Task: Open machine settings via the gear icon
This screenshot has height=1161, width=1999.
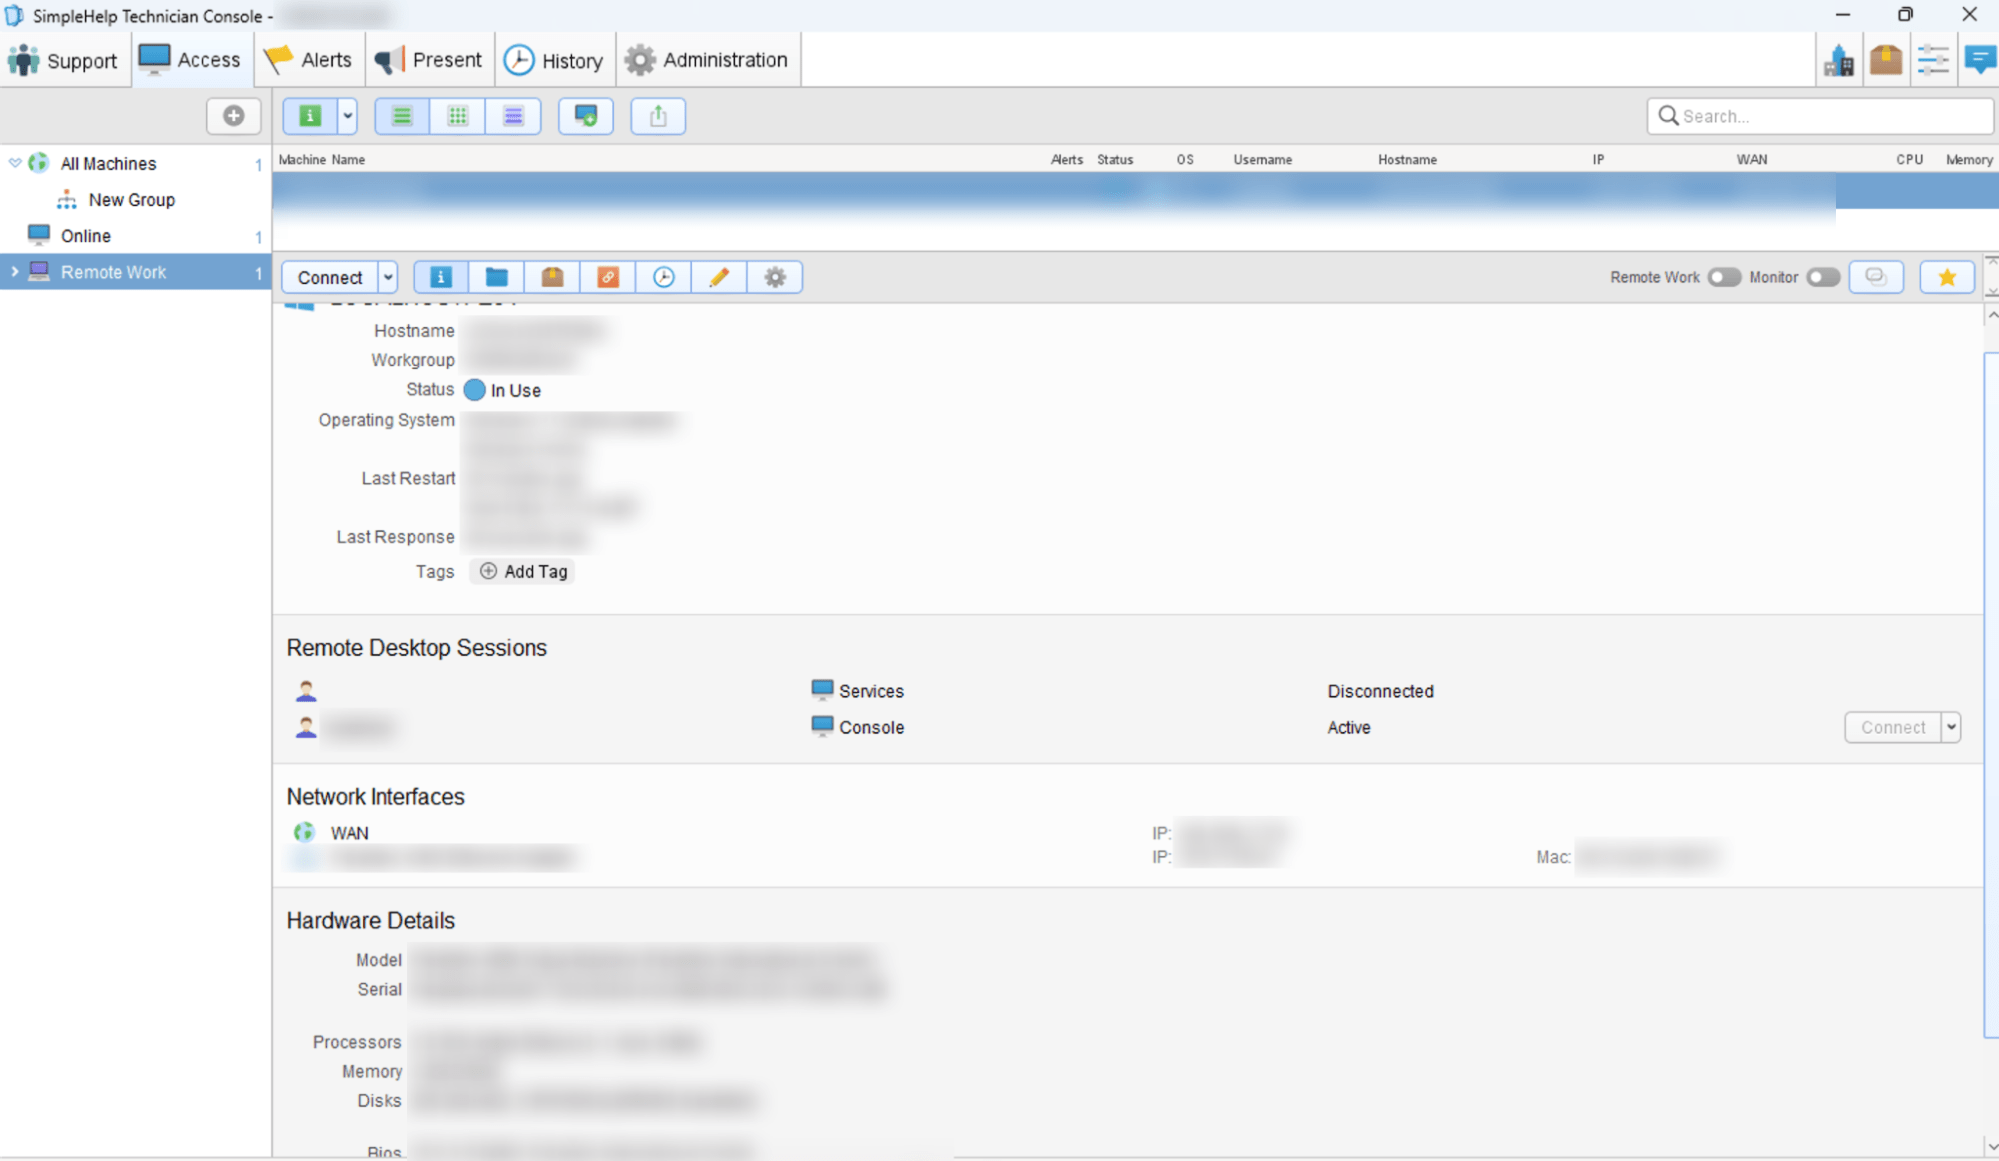Action: (x=775, y=276)
